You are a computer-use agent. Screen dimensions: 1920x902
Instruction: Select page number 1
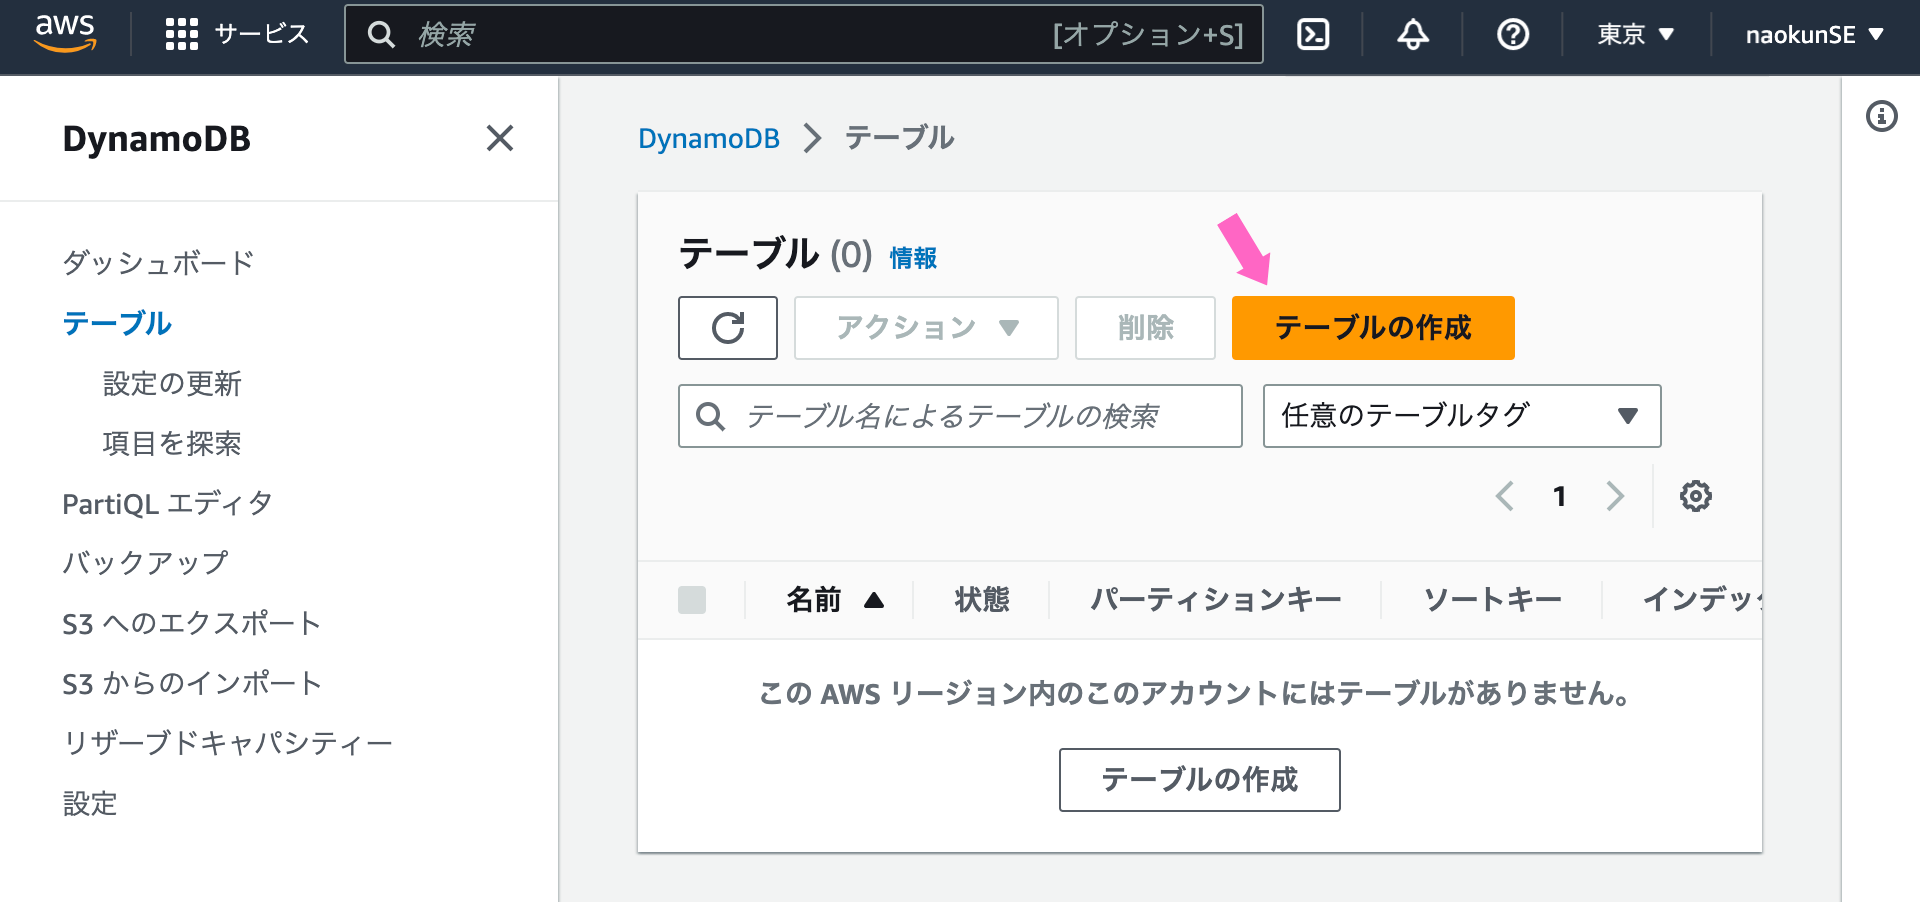coord(1560,496)
